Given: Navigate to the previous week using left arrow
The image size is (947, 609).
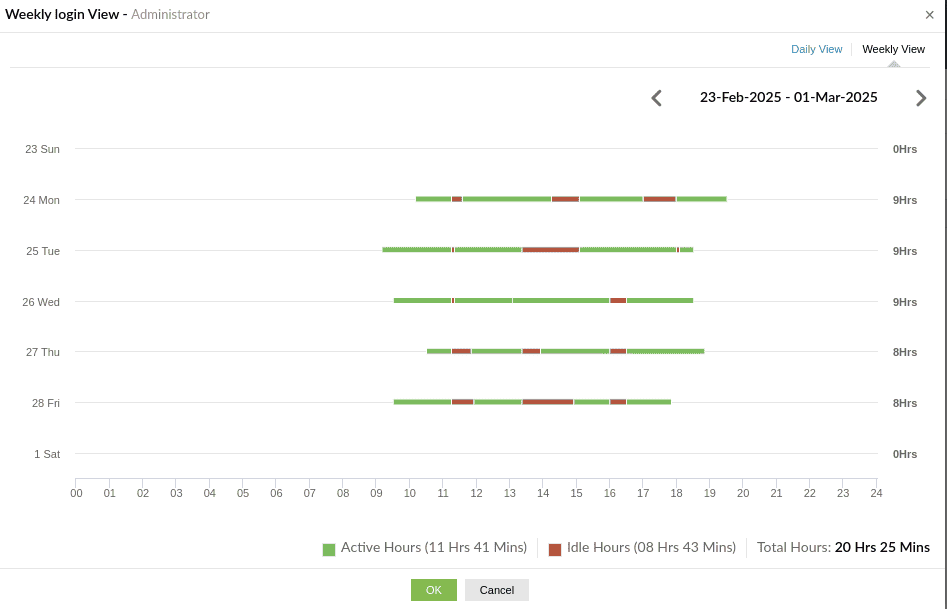Looking at the screenshot, I should pyautogui.click(x=657, y=97).
